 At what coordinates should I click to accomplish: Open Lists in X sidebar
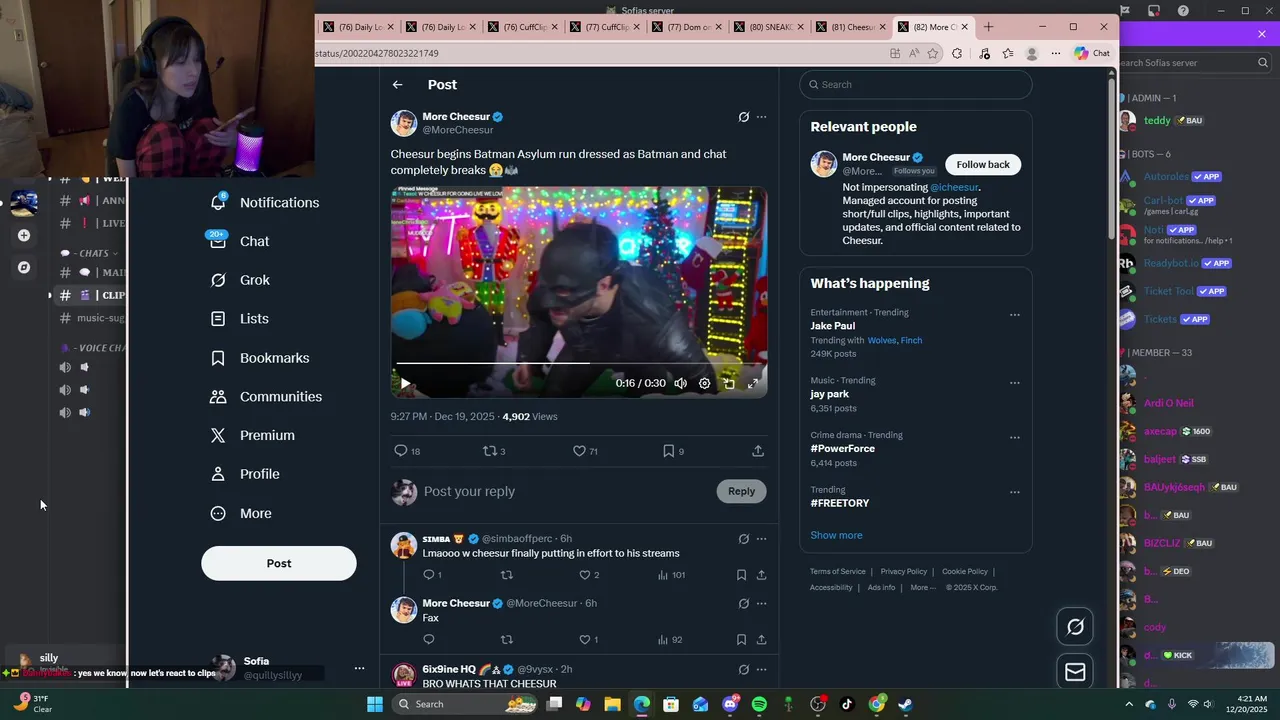coord(239,318)
